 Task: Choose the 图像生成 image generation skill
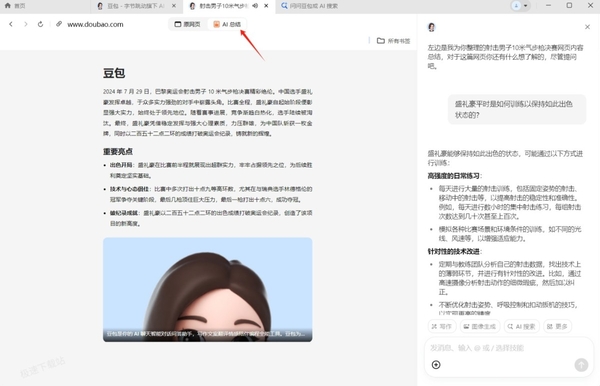[x=480, y=326]
